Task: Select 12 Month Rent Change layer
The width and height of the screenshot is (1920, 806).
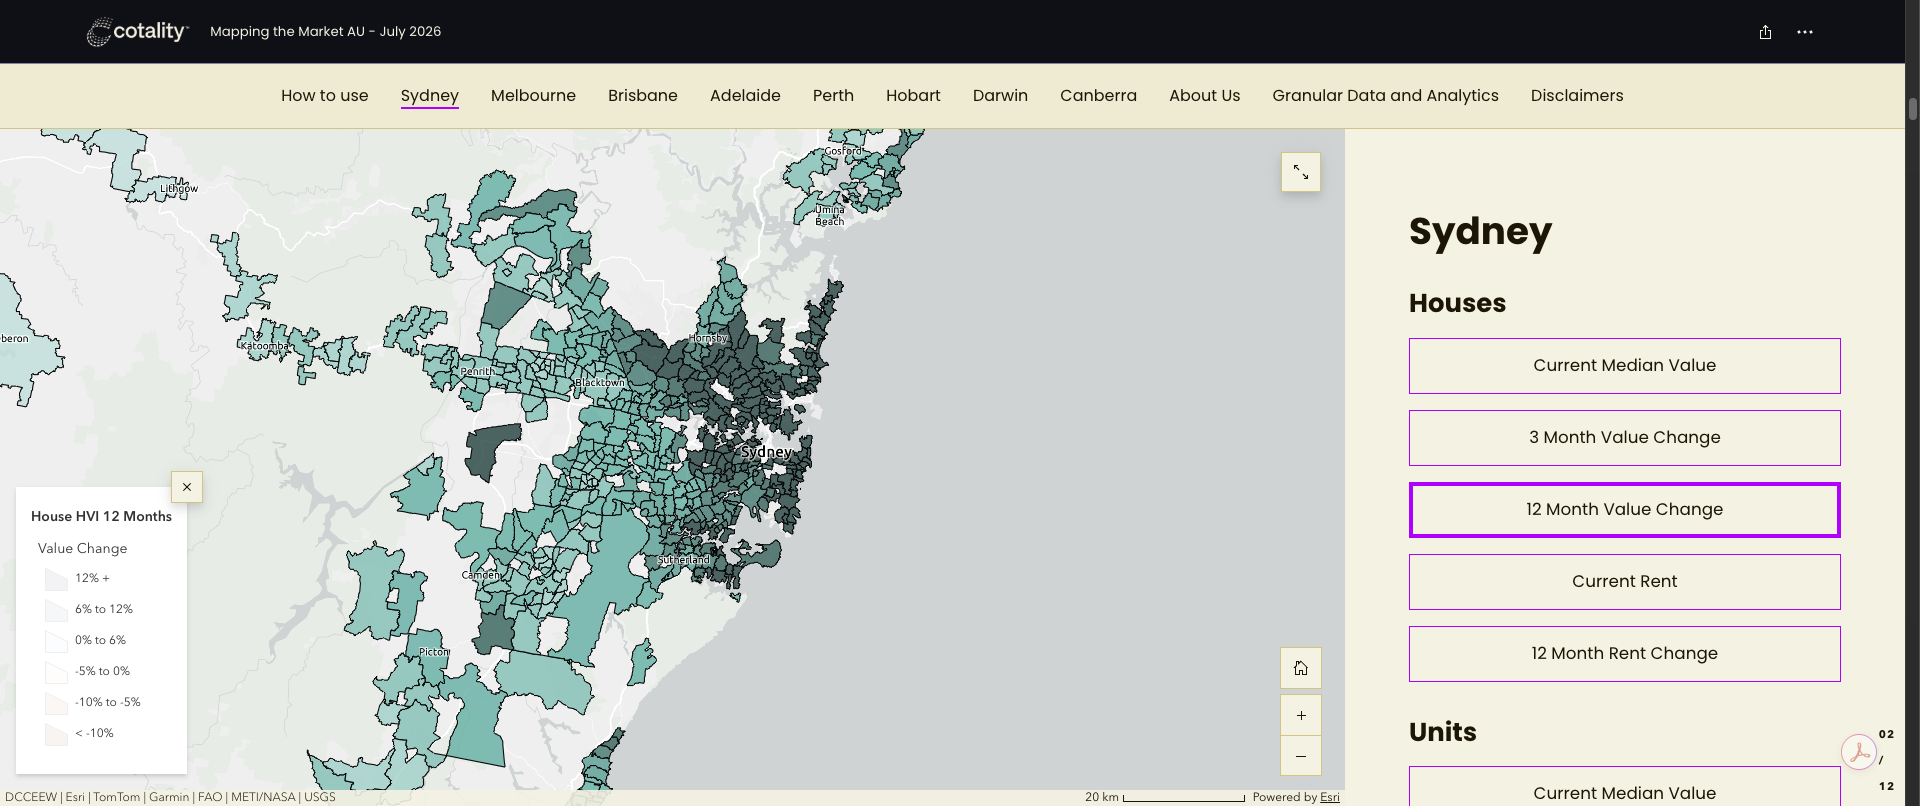Action: point(1625,654)
